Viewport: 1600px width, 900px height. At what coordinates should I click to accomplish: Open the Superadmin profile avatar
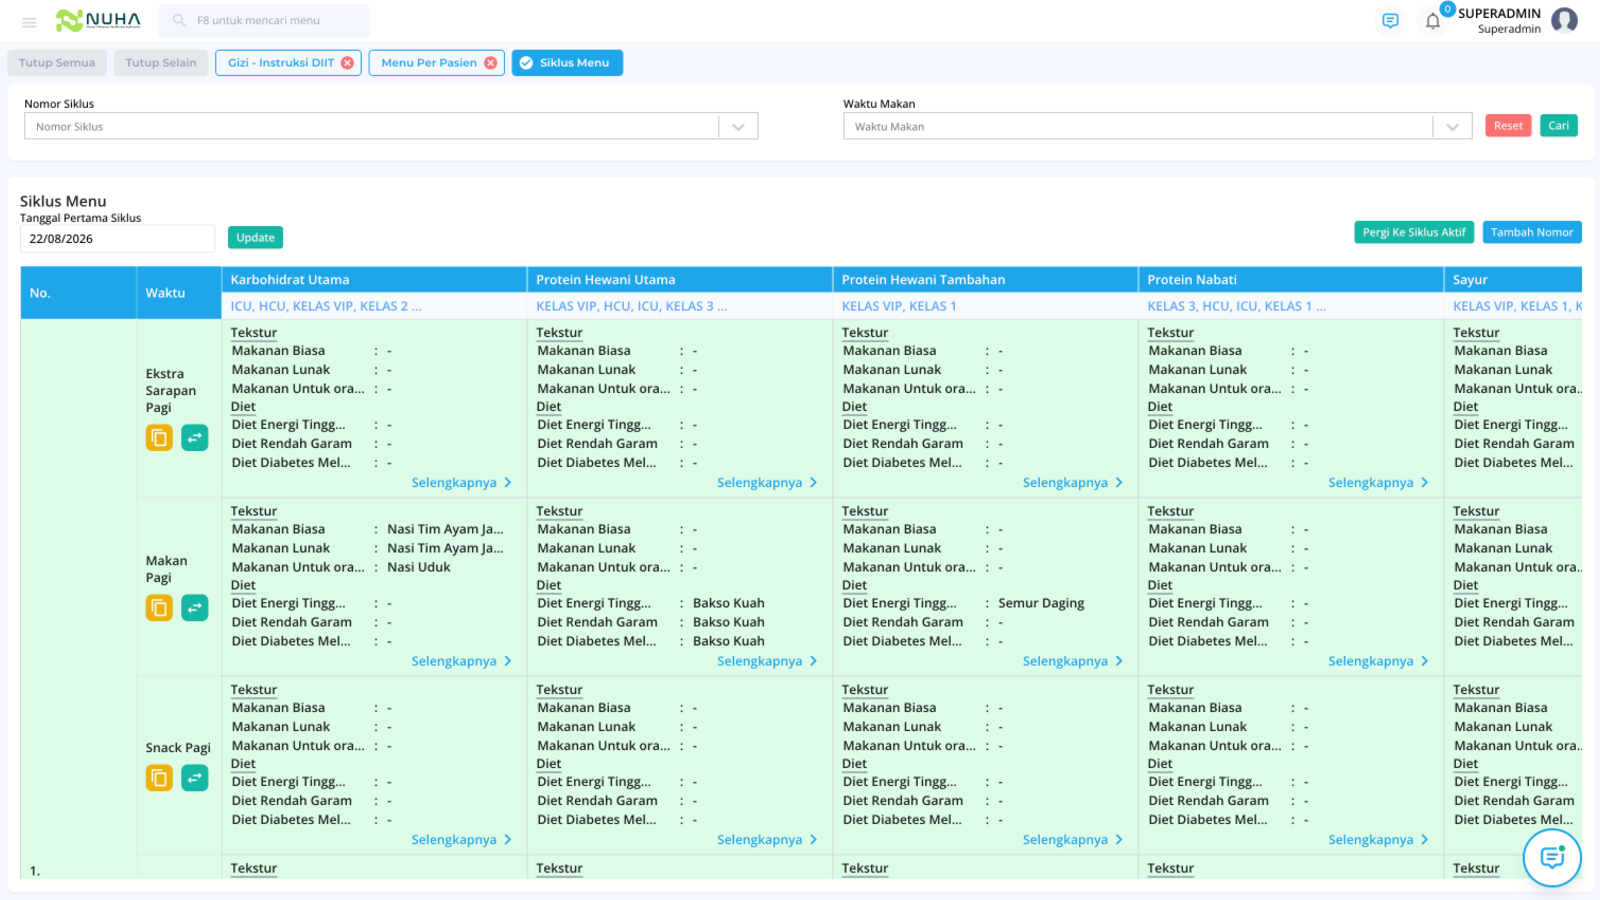(x=1565, y=20)
